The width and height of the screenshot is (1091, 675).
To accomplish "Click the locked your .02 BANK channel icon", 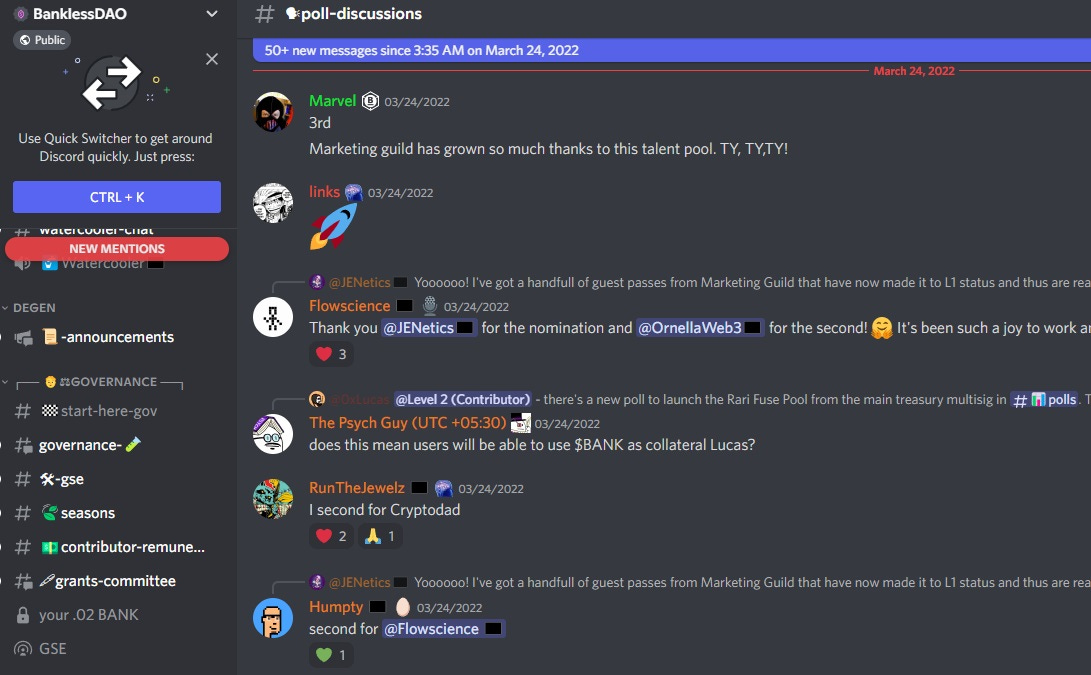I will [x=23, y=615].
